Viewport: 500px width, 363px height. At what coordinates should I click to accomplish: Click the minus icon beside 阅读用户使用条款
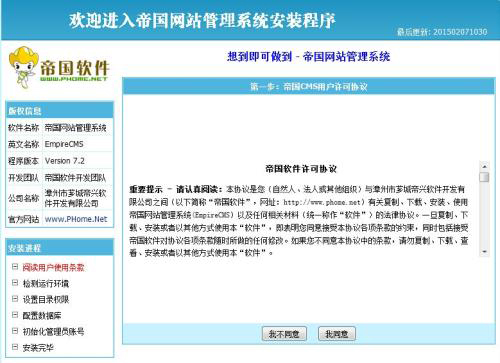pos(15,267)
